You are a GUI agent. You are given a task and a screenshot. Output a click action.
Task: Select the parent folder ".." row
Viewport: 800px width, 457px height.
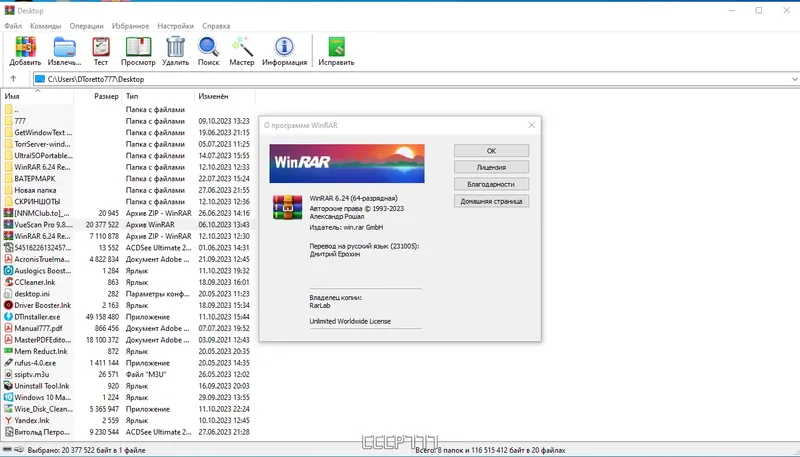click(x=128, y=110)
